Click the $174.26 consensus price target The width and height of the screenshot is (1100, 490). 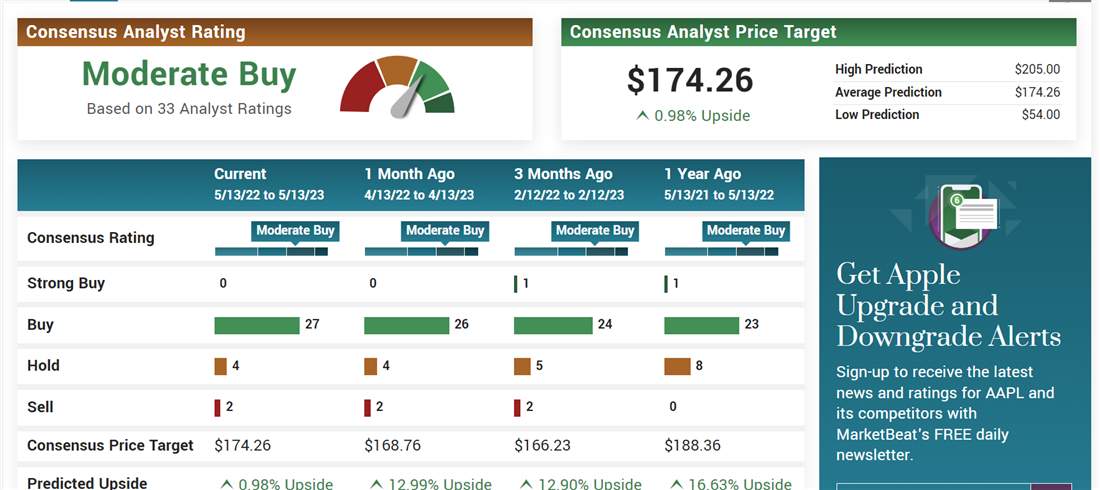click(x=690, y=80)
